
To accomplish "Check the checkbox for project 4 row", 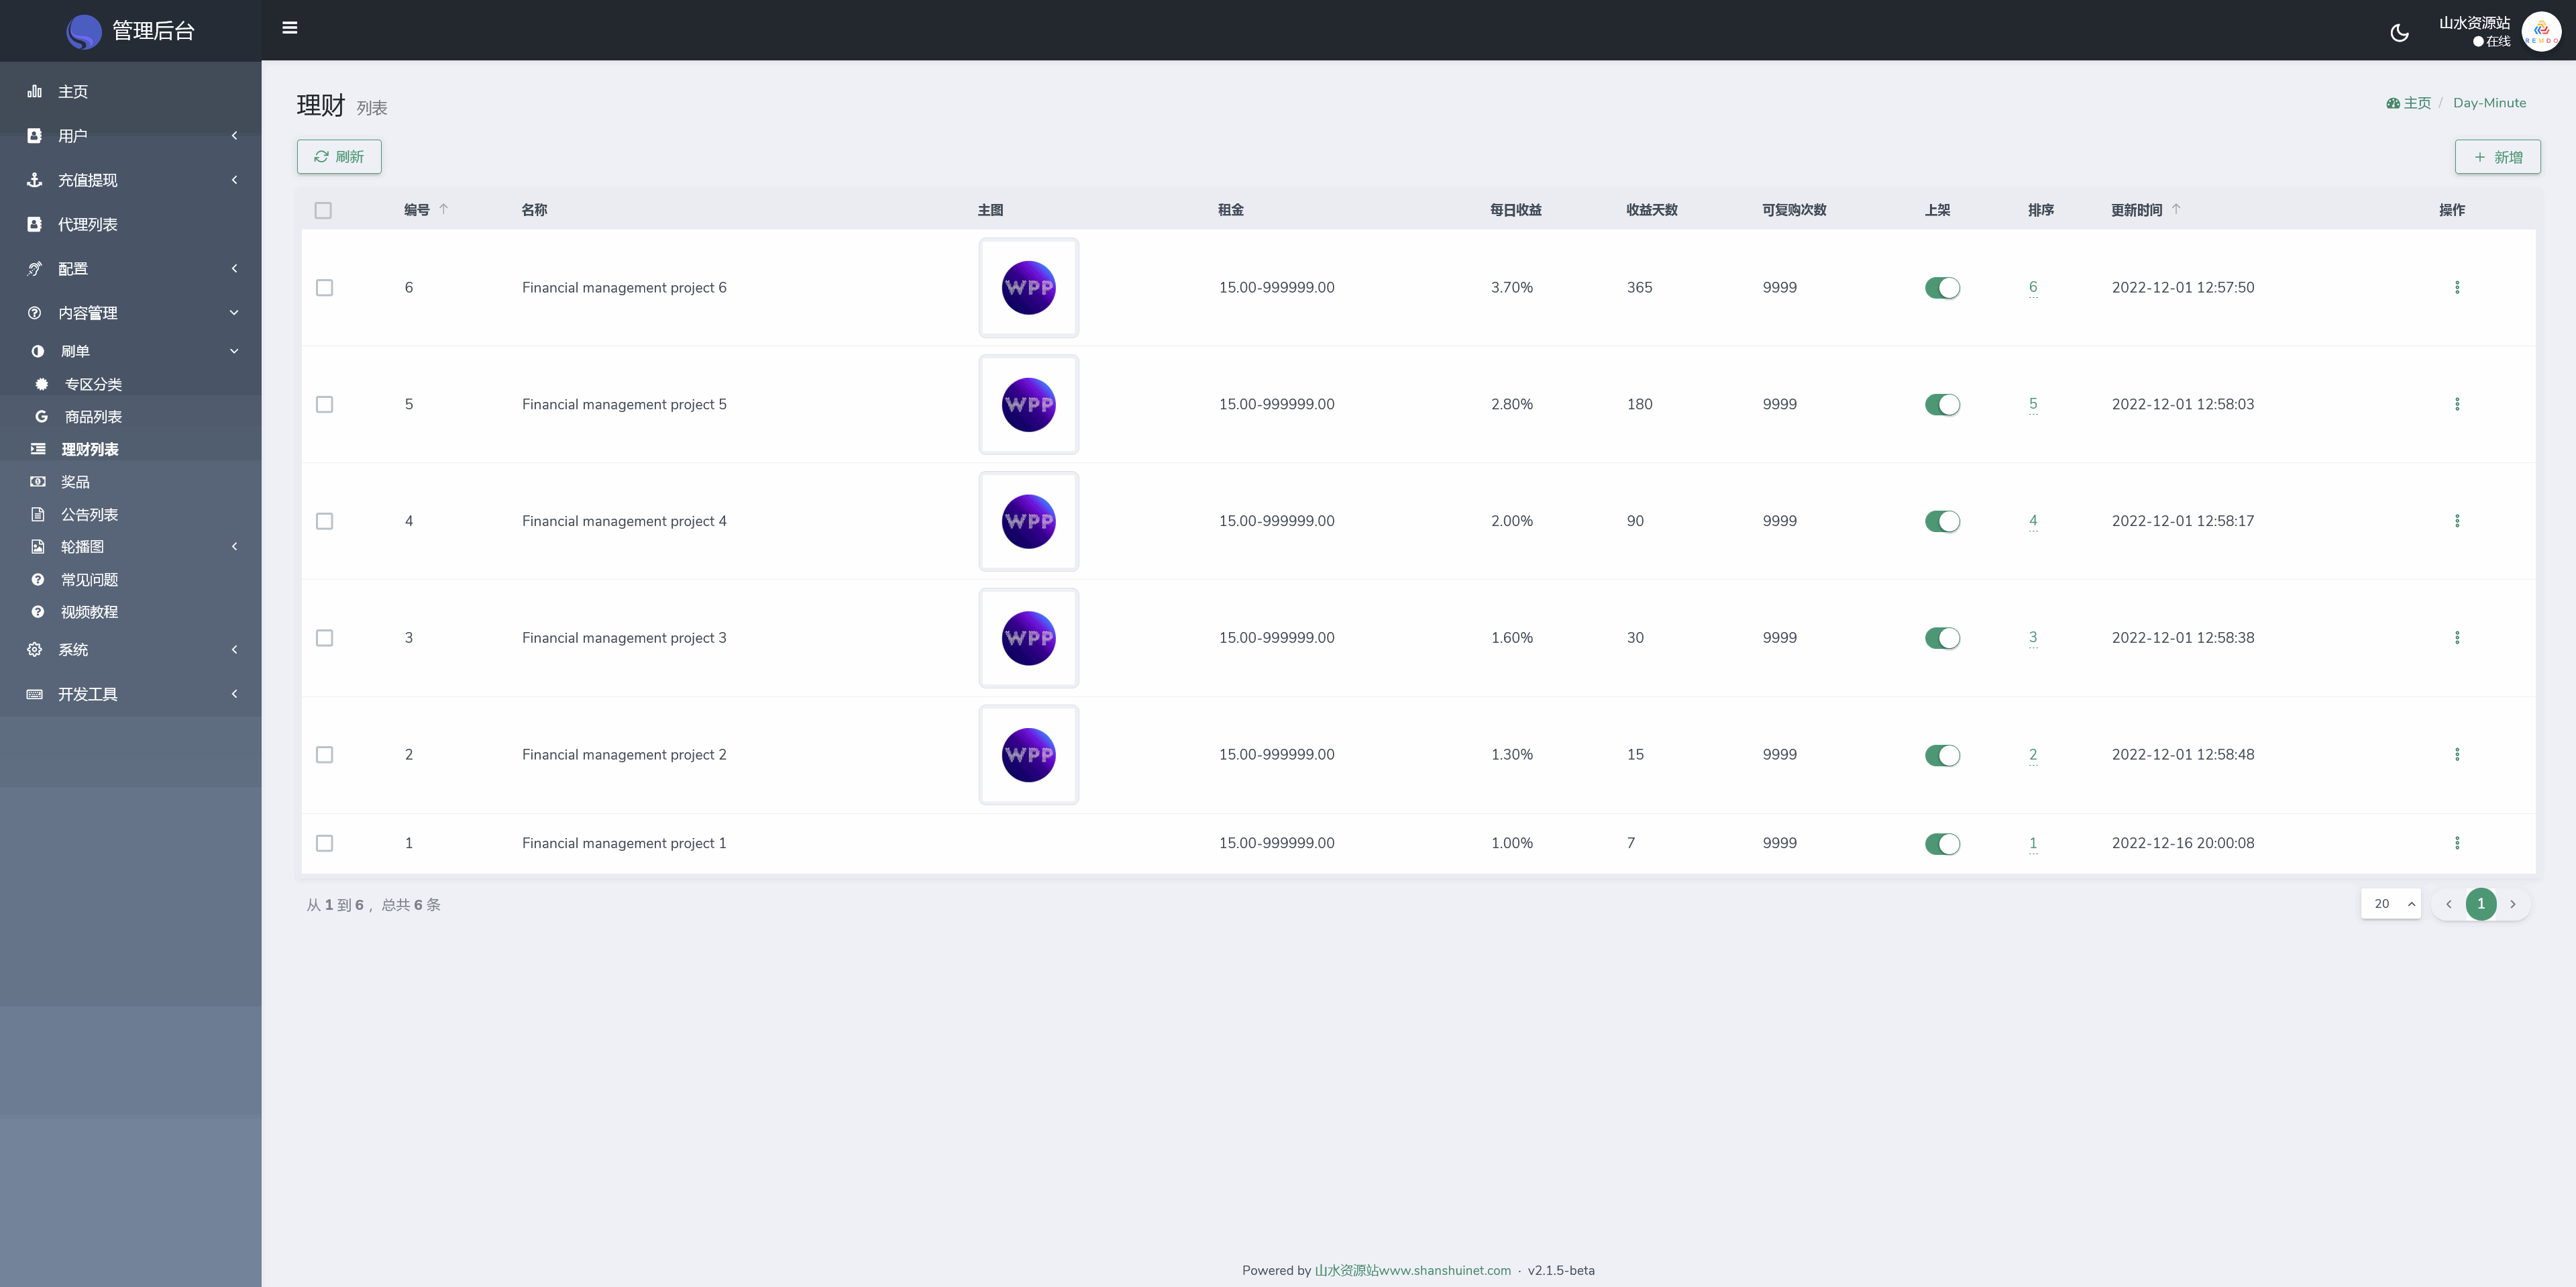I will 324,521.
